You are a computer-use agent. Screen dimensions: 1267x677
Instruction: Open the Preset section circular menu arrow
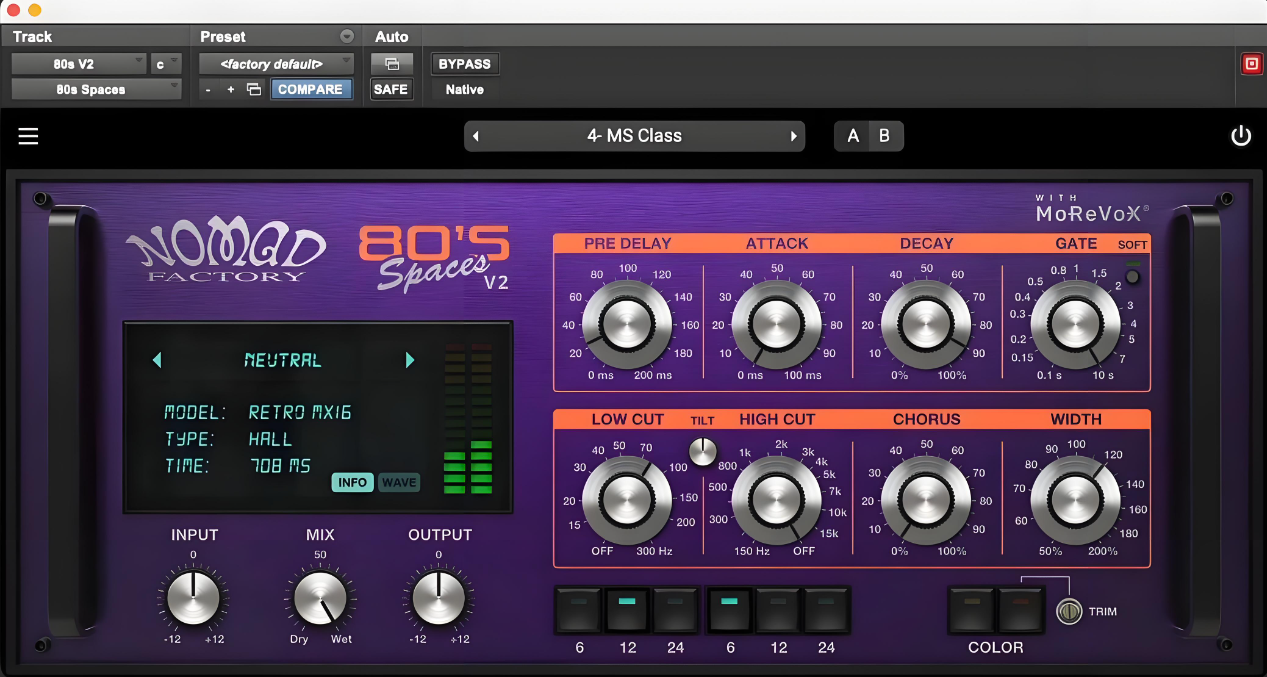(347, 36)
